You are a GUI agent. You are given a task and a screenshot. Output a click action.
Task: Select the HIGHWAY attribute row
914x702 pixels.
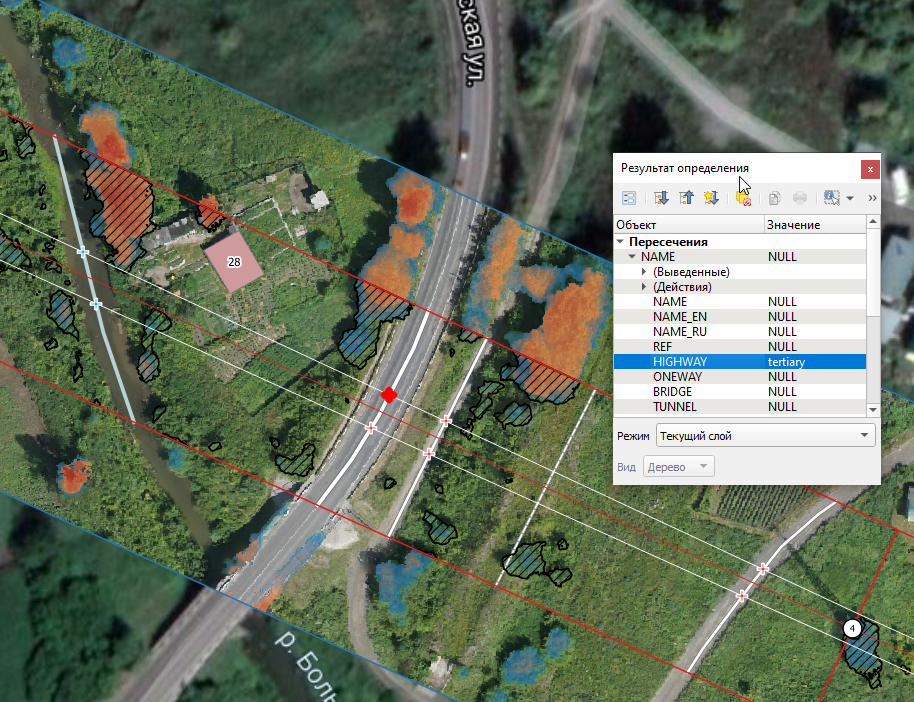690,362
